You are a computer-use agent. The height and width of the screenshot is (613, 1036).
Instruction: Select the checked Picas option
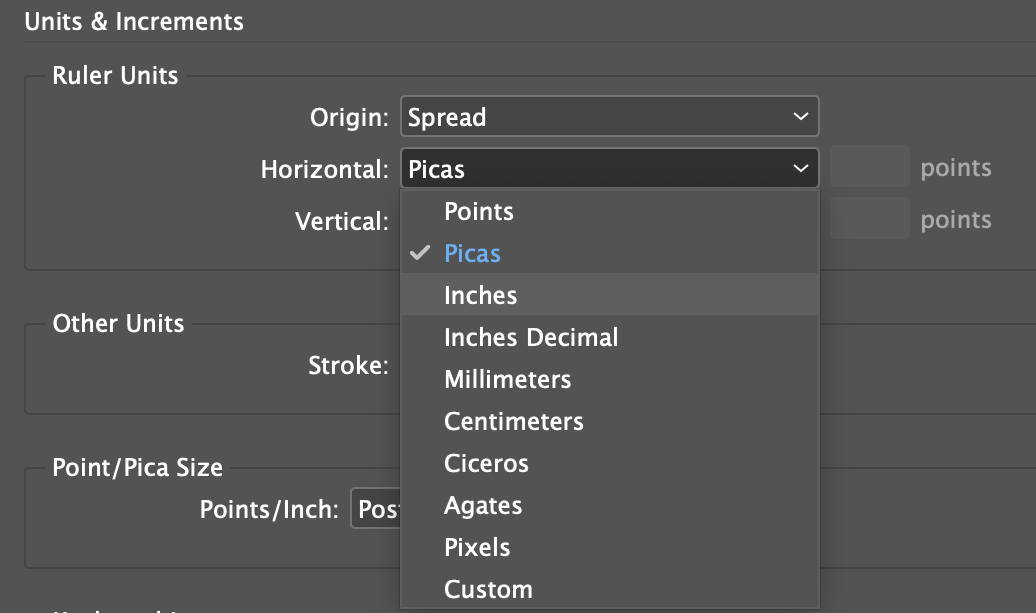(x=609, y=254)
